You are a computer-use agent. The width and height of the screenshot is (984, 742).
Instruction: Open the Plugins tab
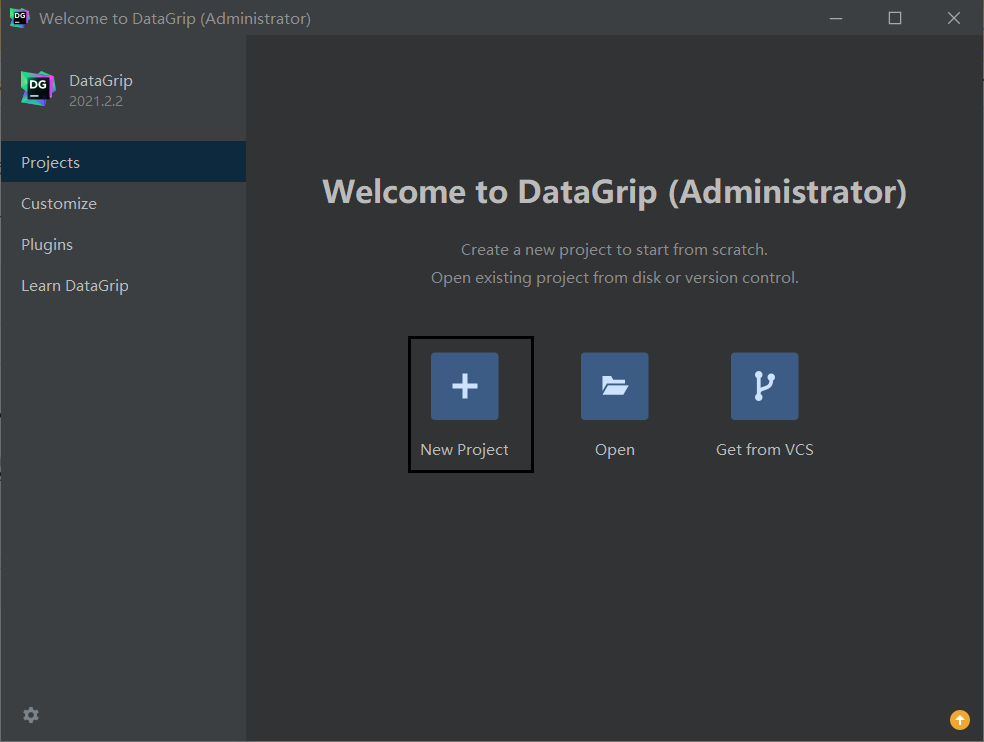coord(124,244)
